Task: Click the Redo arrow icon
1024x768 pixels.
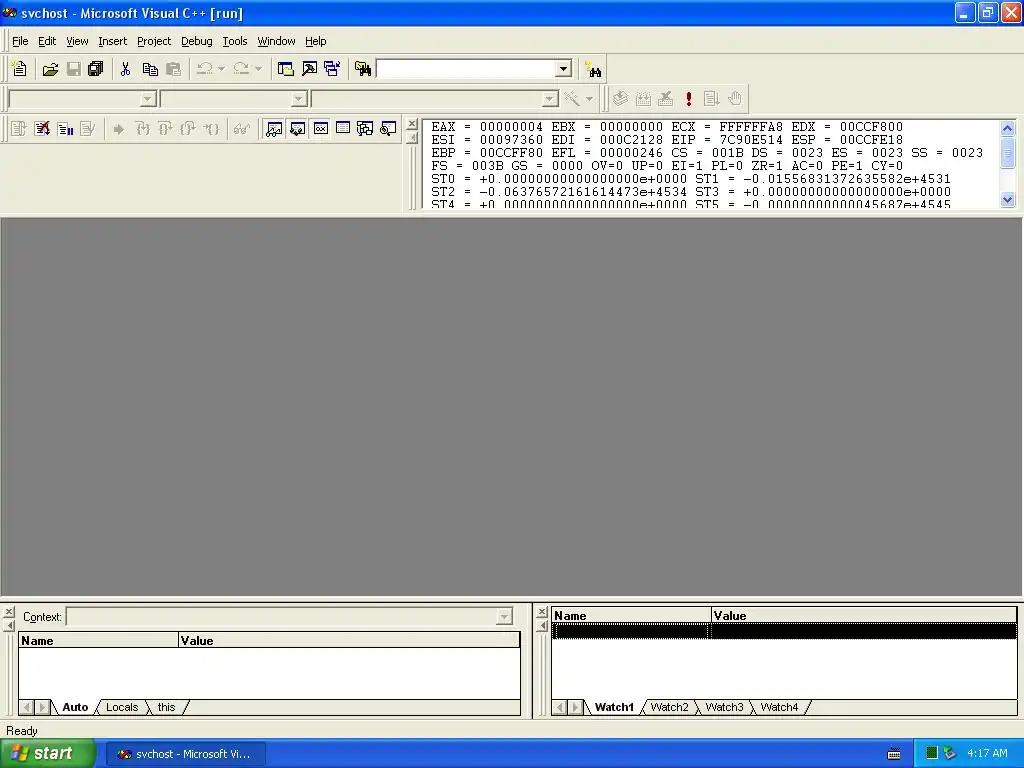Action: [241, 69]
